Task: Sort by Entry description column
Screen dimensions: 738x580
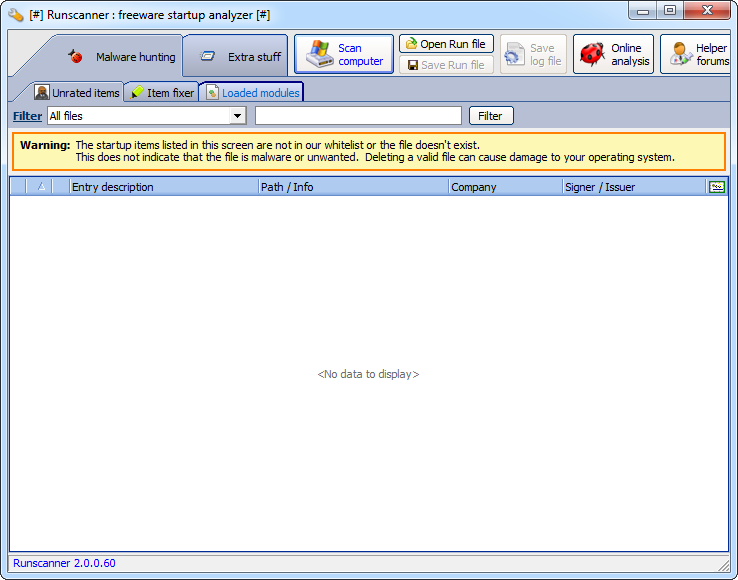Action: [164, 187]
